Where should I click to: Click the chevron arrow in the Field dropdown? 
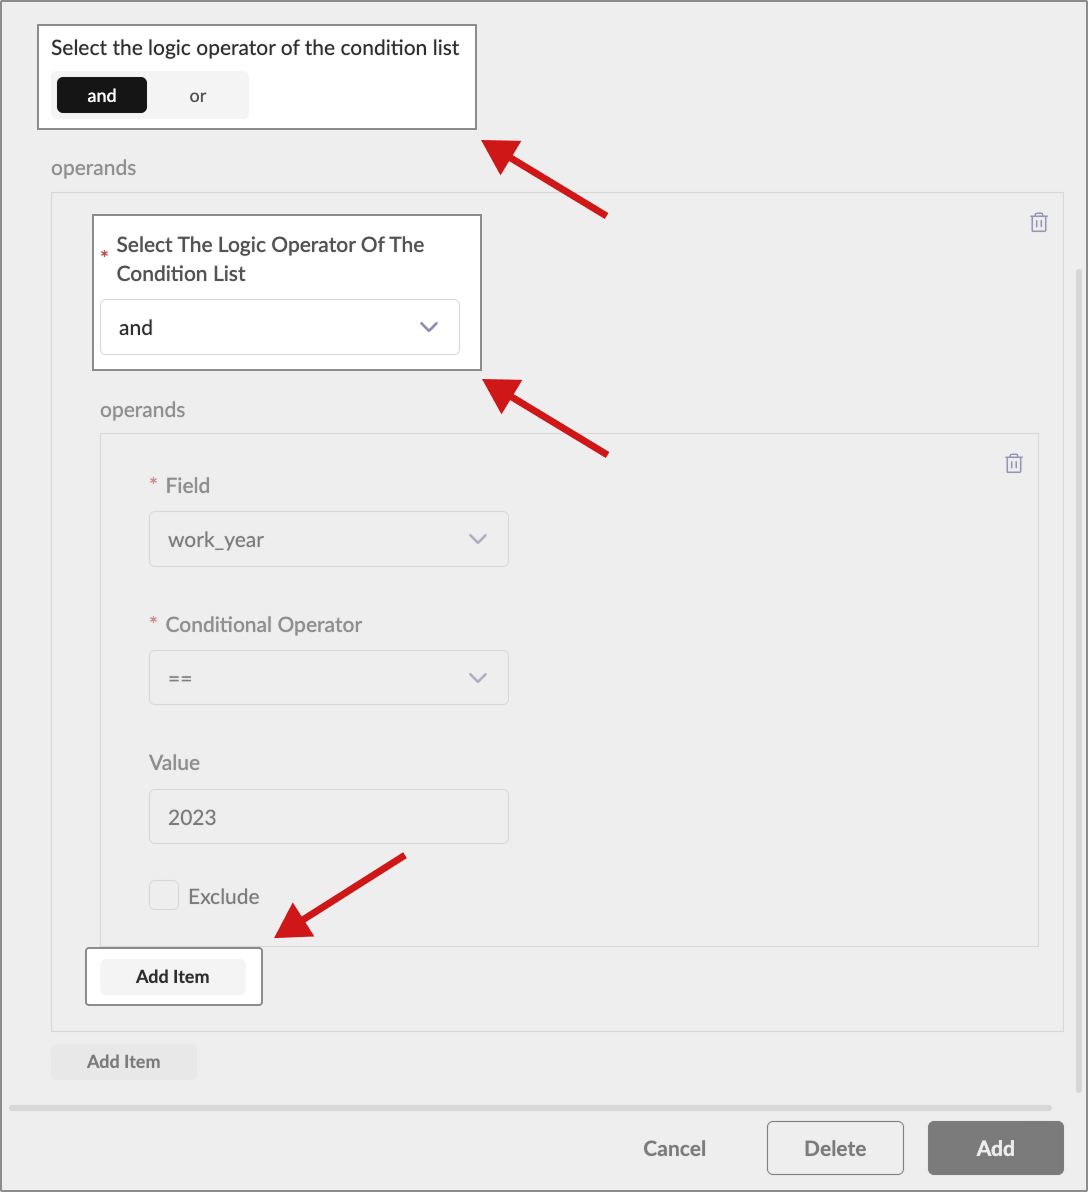pyautogui.click(x=478, y=540)
